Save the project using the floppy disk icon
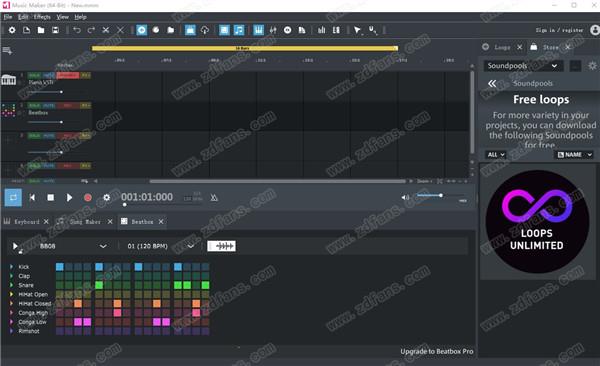600x366 pixels. click(x=55, y=30)
